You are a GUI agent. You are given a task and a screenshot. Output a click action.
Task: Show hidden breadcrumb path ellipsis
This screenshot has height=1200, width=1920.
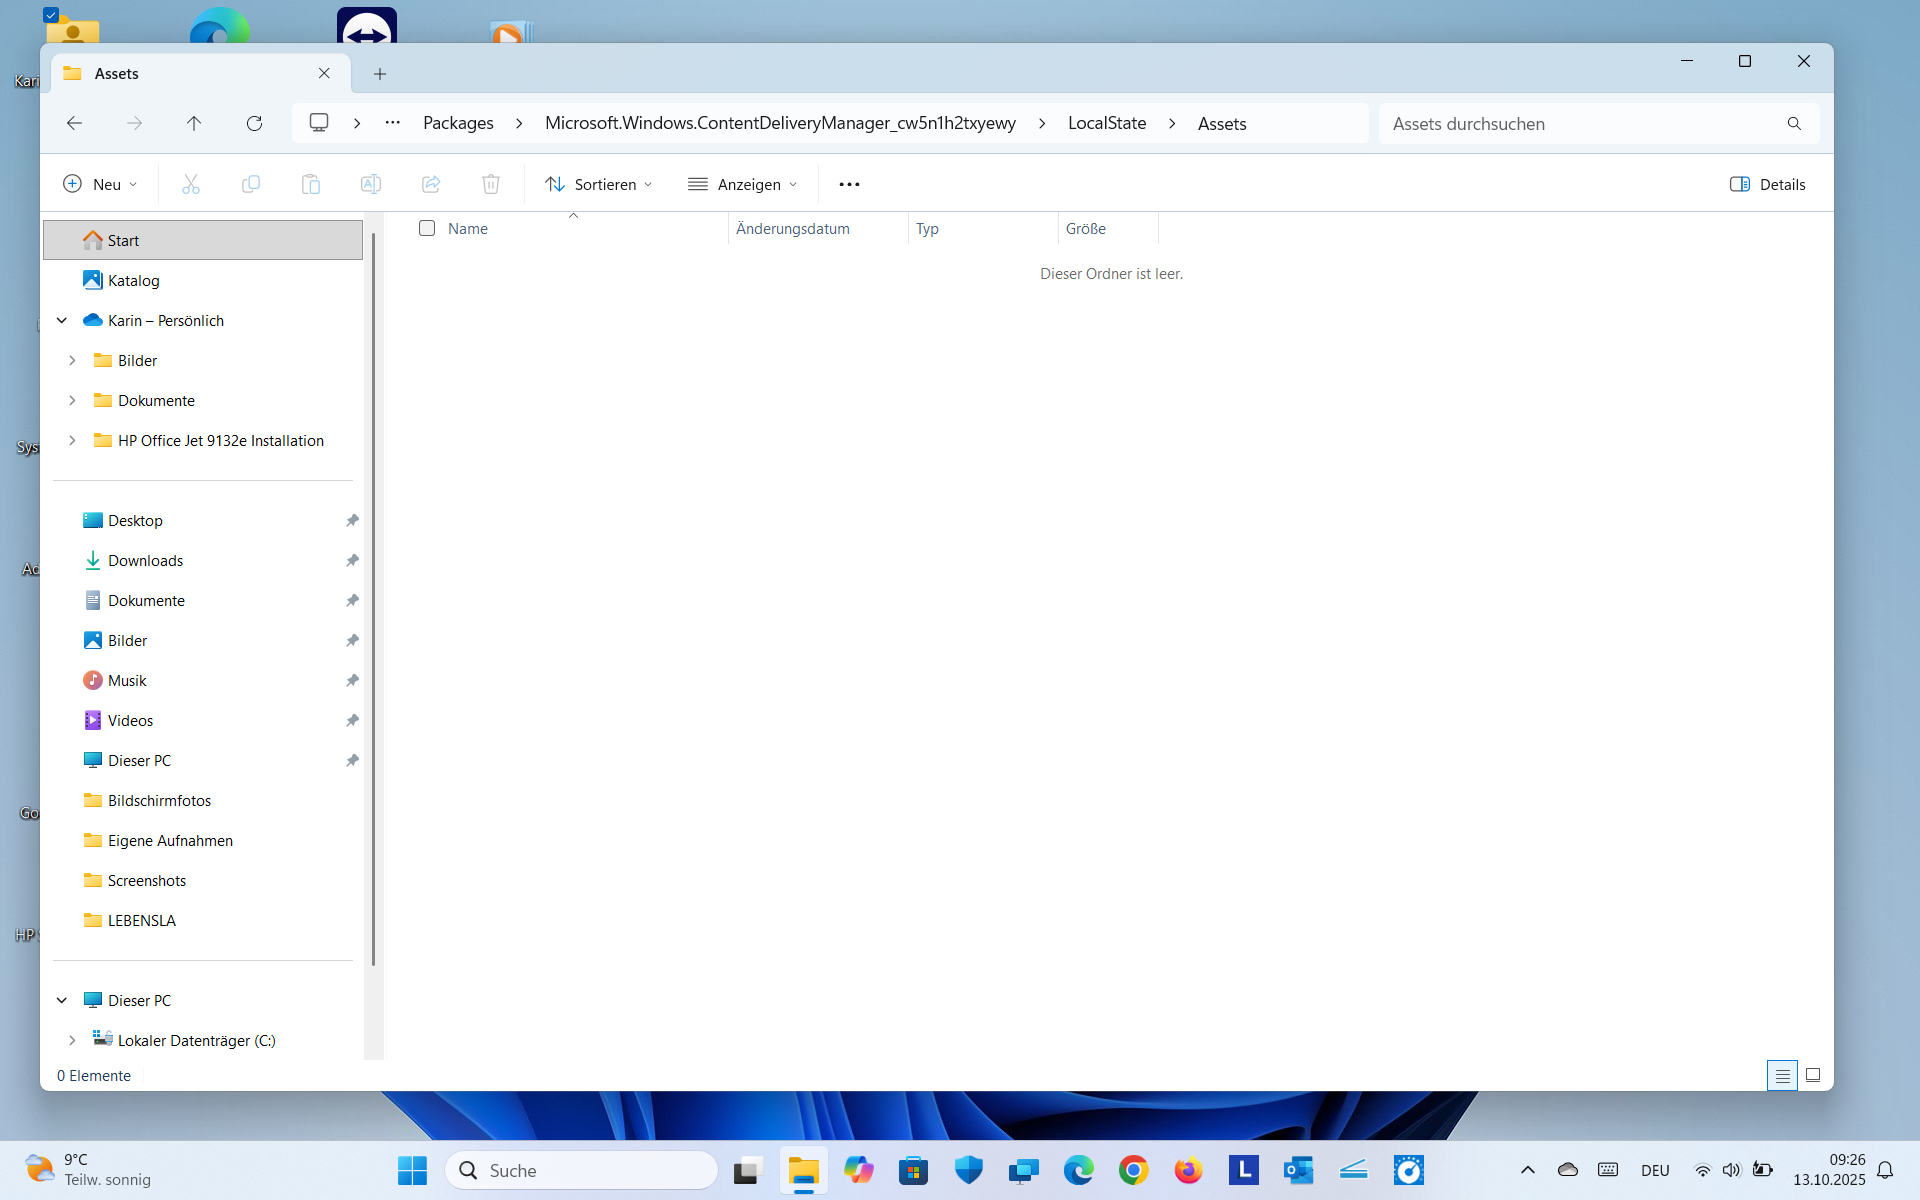click(x=393, y=123)
